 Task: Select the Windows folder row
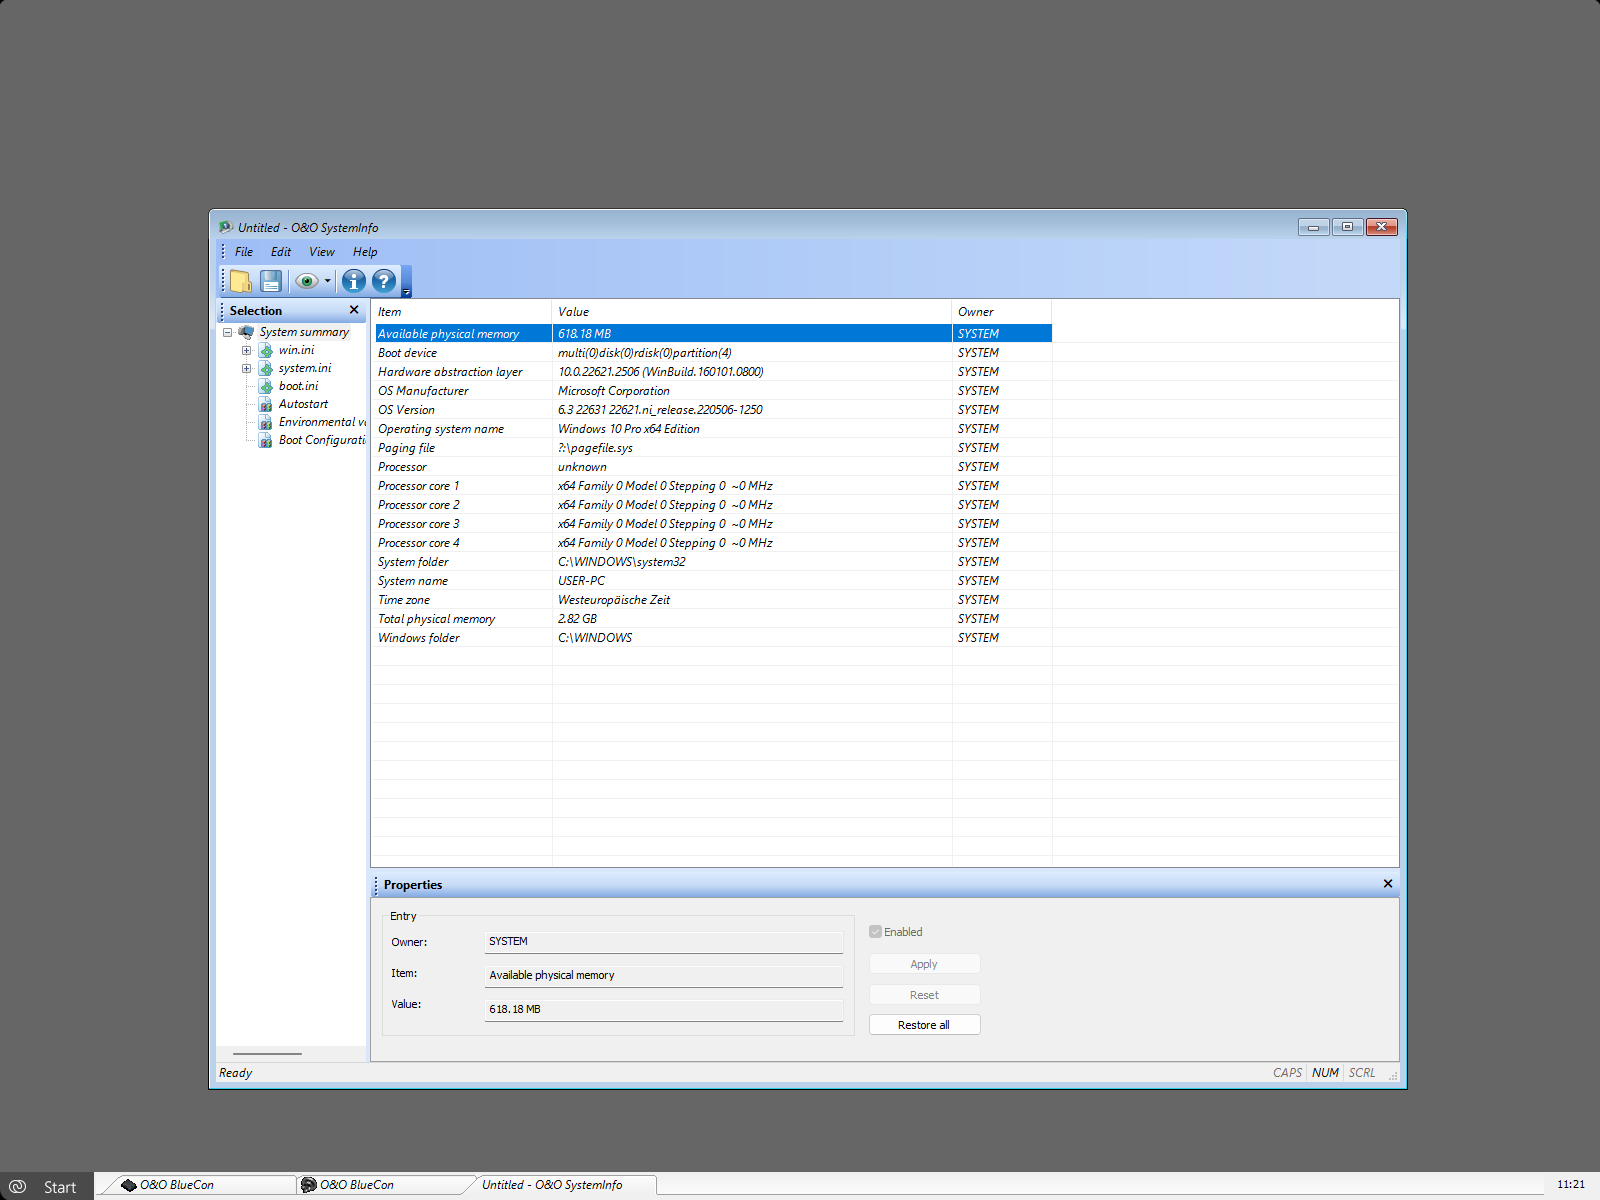[713, 638]
